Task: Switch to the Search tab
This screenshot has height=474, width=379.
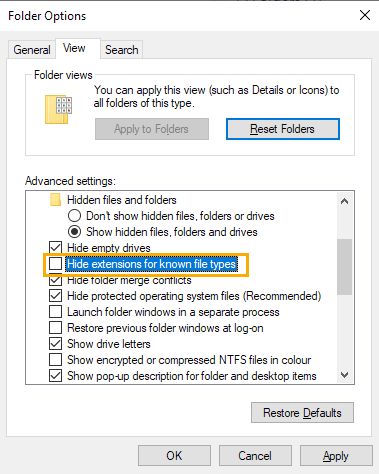Action: click(x=122, y=50)
